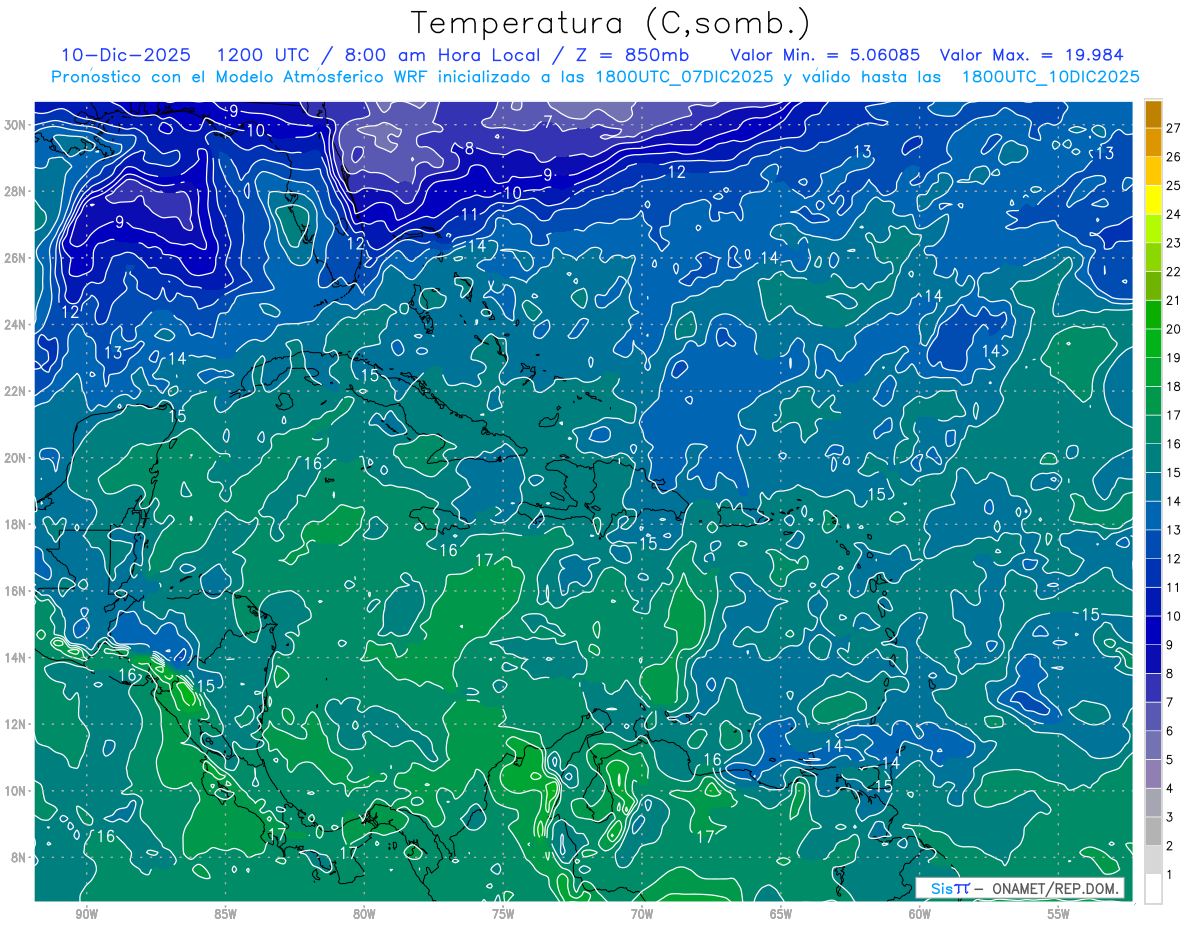Select the date text "10-Dic-2025"
This screenshot has height=927, width=1200.
(x=127, y=55)
